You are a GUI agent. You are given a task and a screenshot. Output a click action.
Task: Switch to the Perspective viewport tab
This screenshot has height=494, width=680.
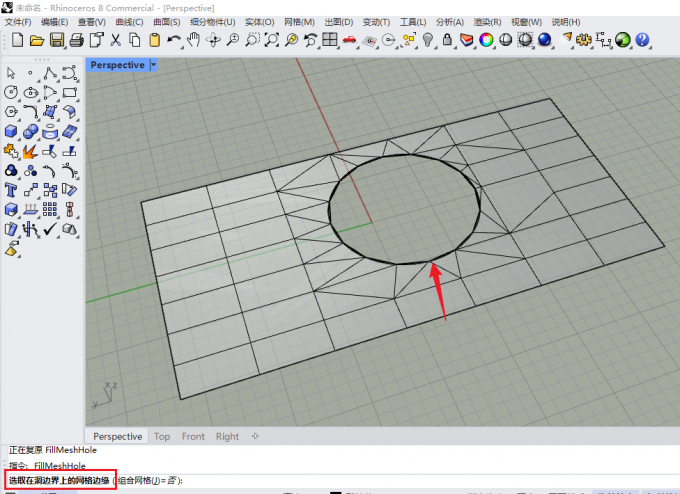(118, 436)
